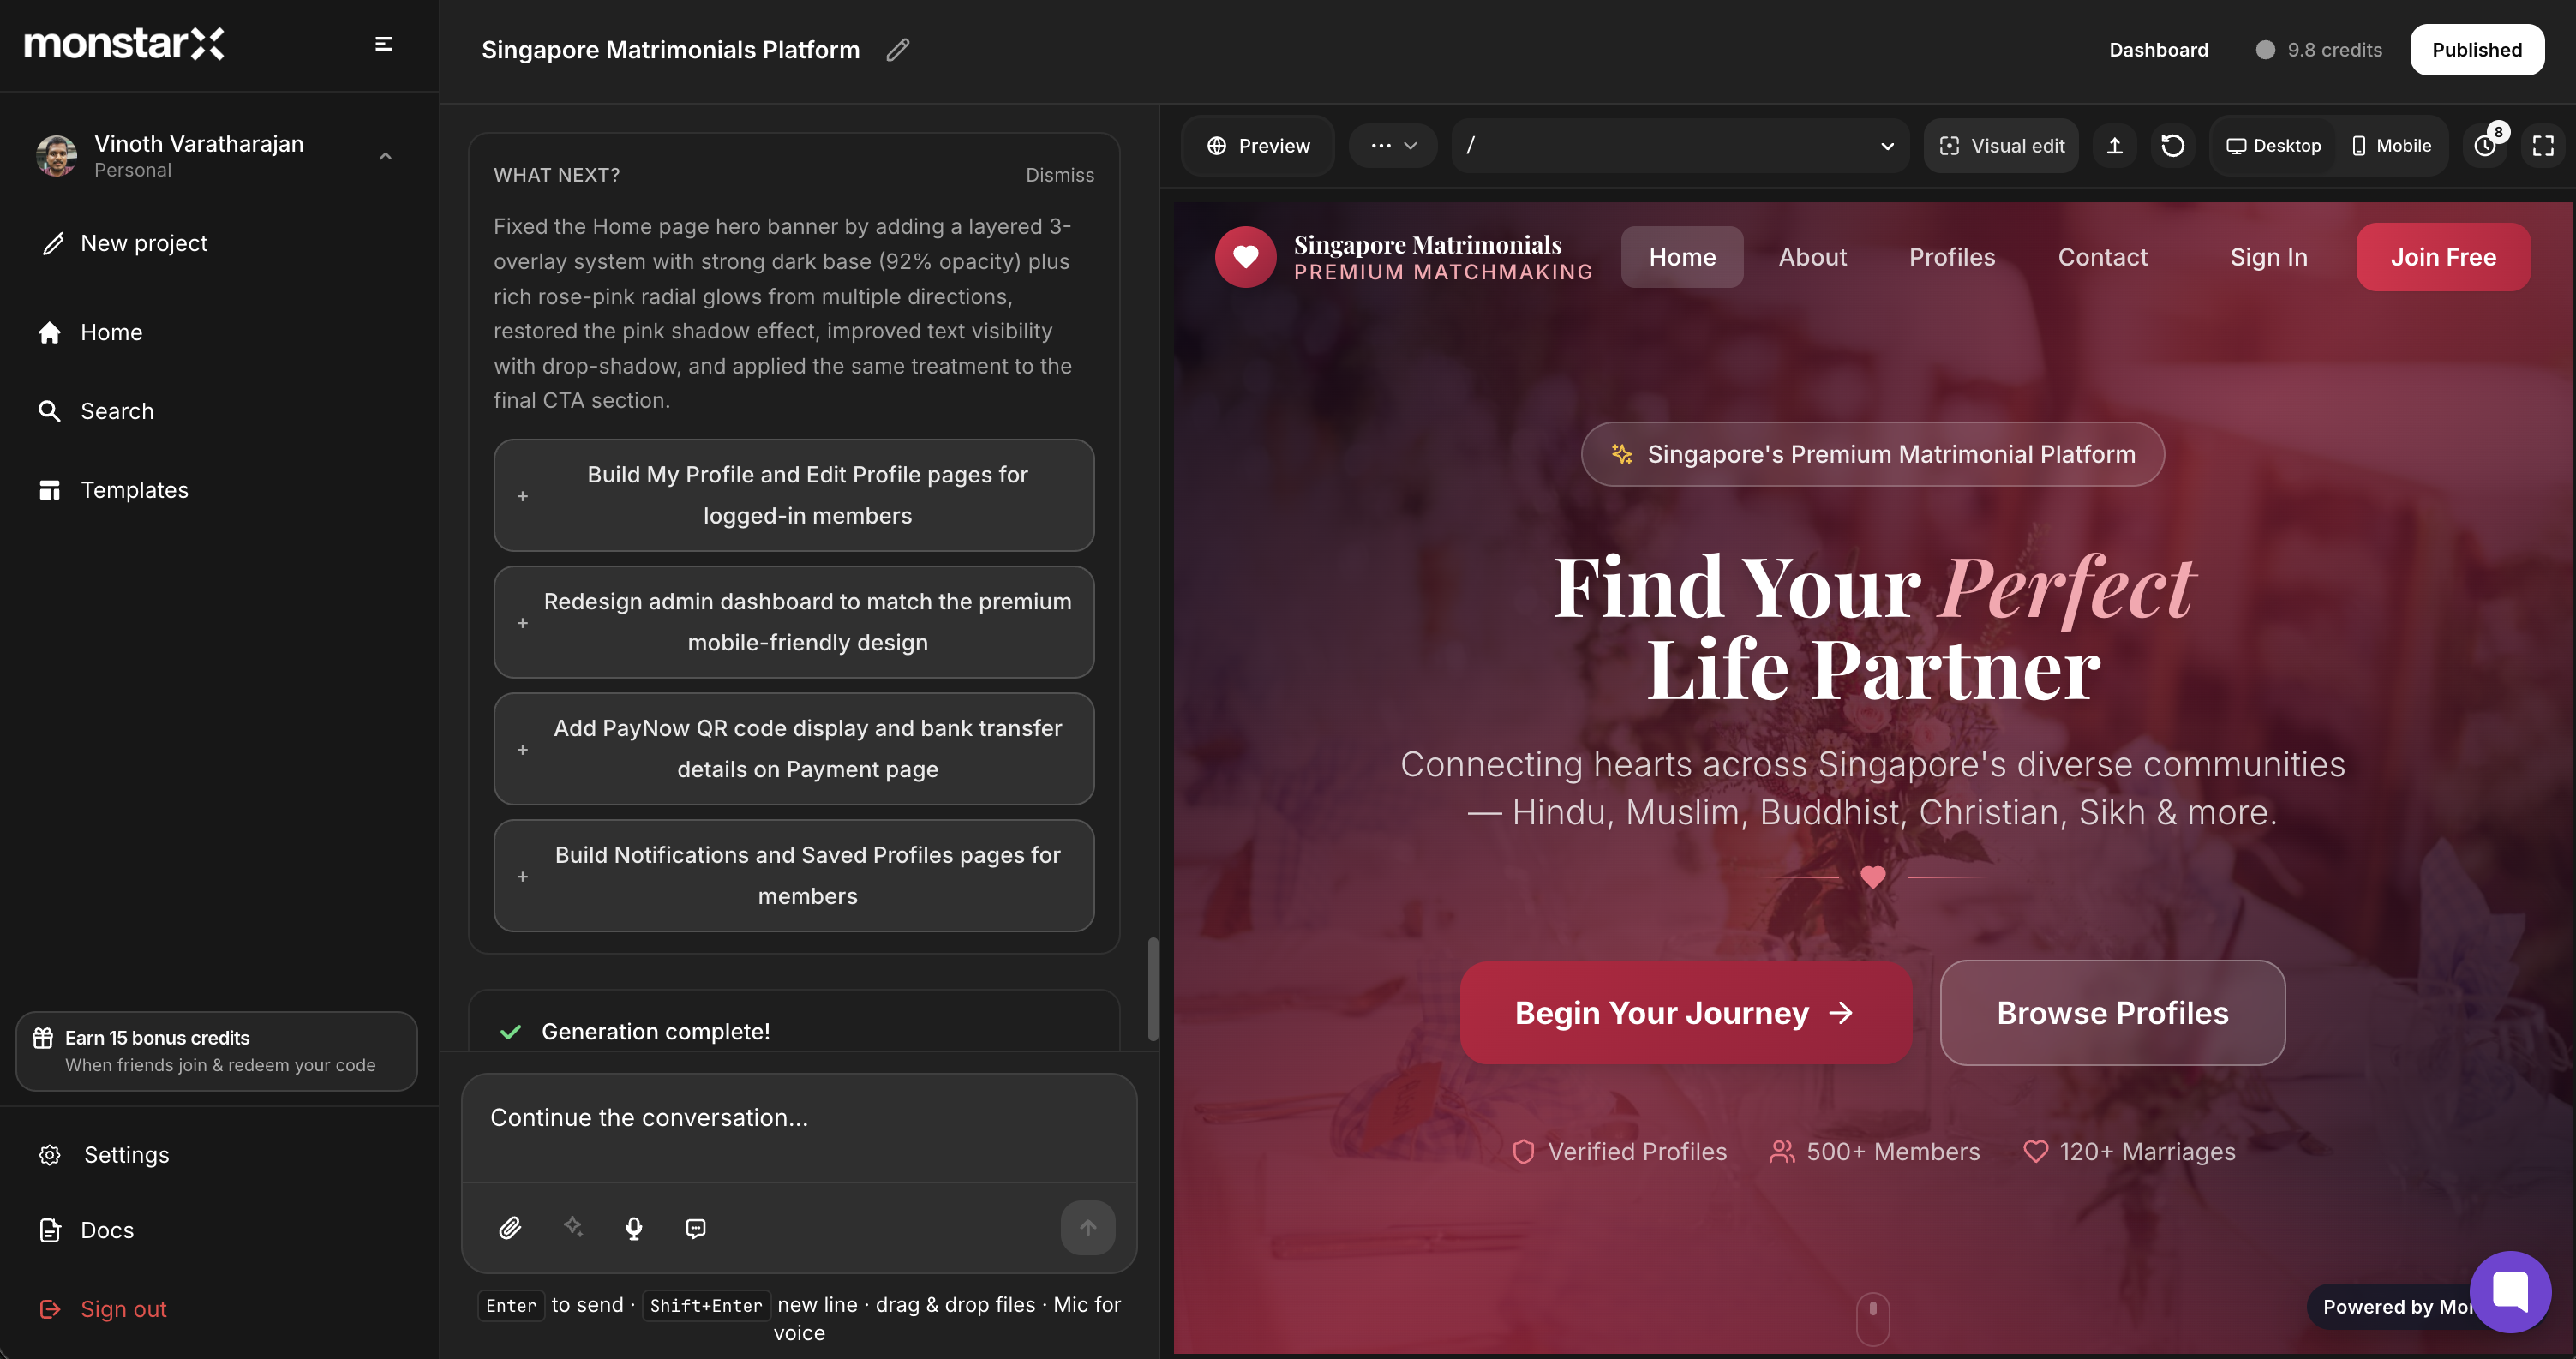This screenshot has width=2576, height=1359.
Task: Click Browse Profiles button
Action: 2112,1013
